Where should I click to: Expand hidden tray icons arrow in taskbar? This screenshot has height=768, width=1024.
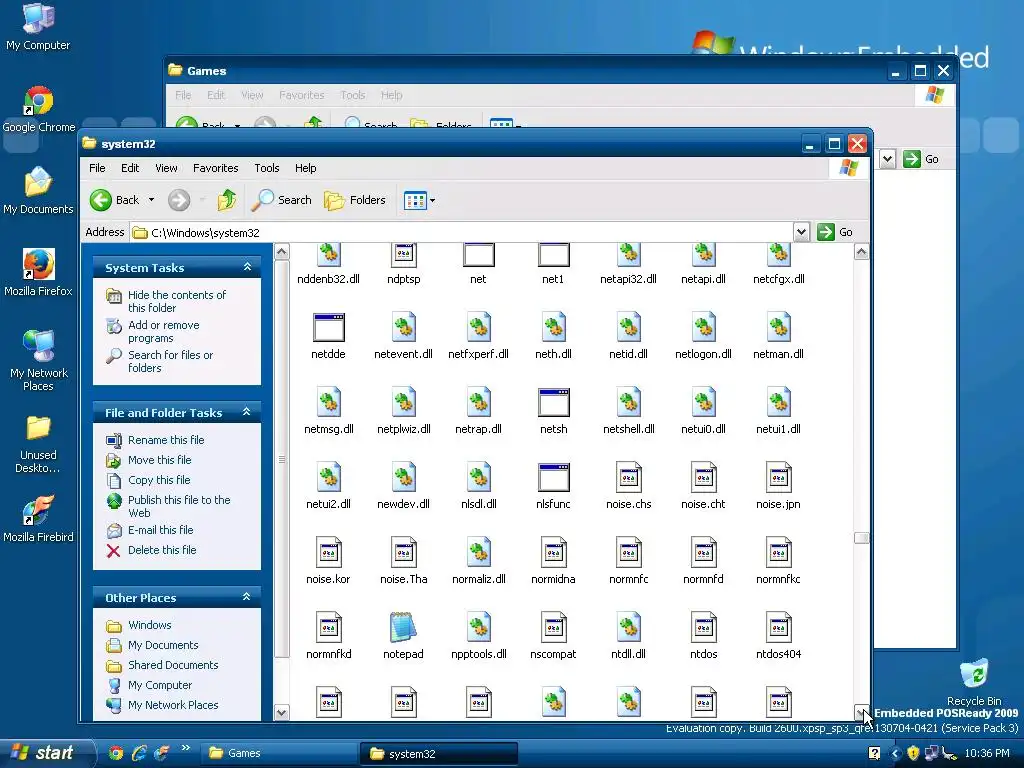(x=895, y=754)
